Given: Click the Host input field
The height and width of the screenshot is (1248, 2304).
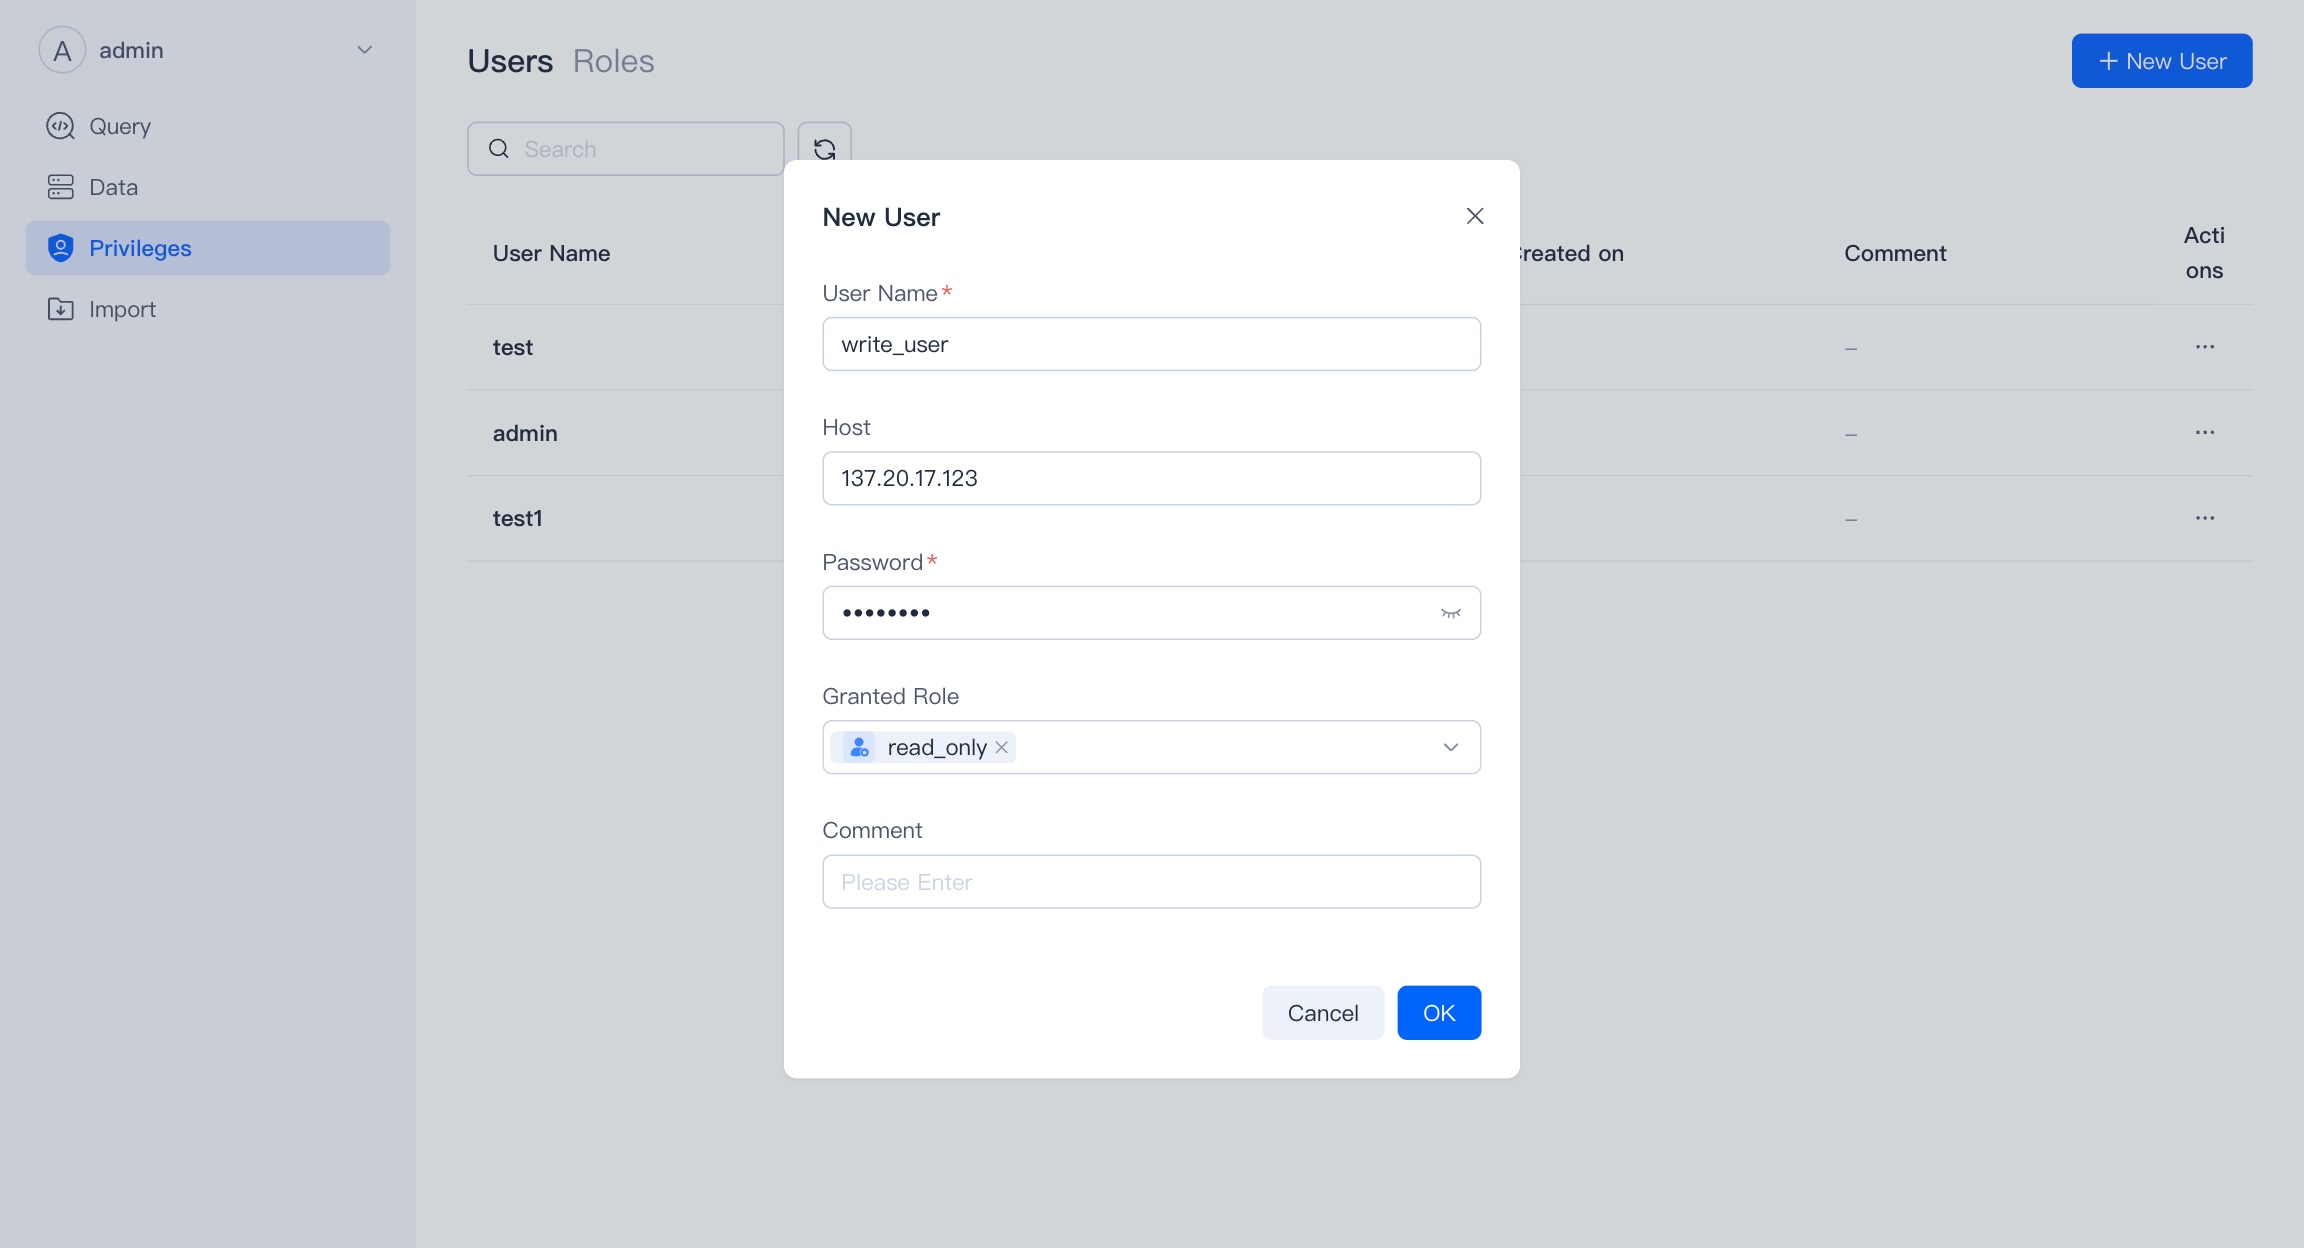Looking at the screenshot, I should (1150, 478).
